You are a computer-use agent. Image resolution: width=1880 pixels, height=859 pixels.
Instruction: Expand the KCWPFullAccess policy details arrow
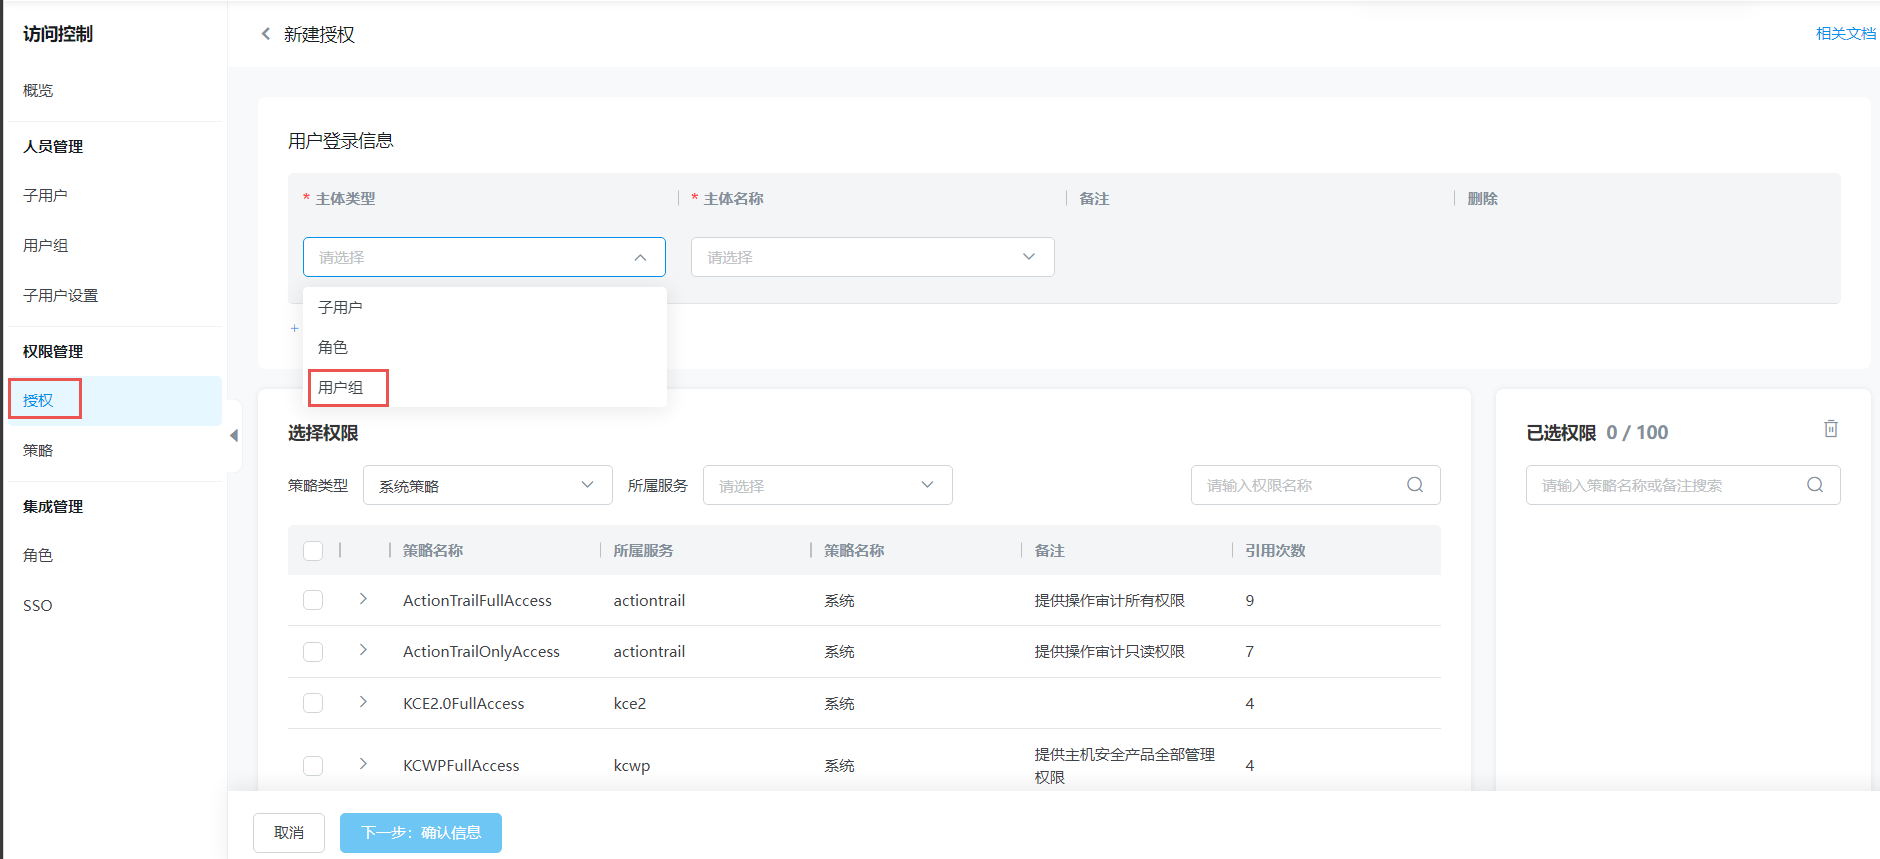(x=363, y=764)
